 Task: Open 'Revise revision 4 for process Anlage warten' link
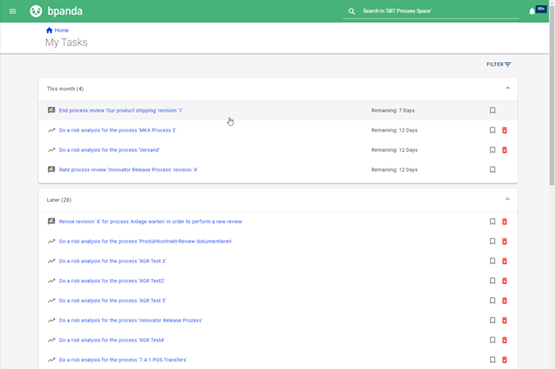click(x=150, y=221)
